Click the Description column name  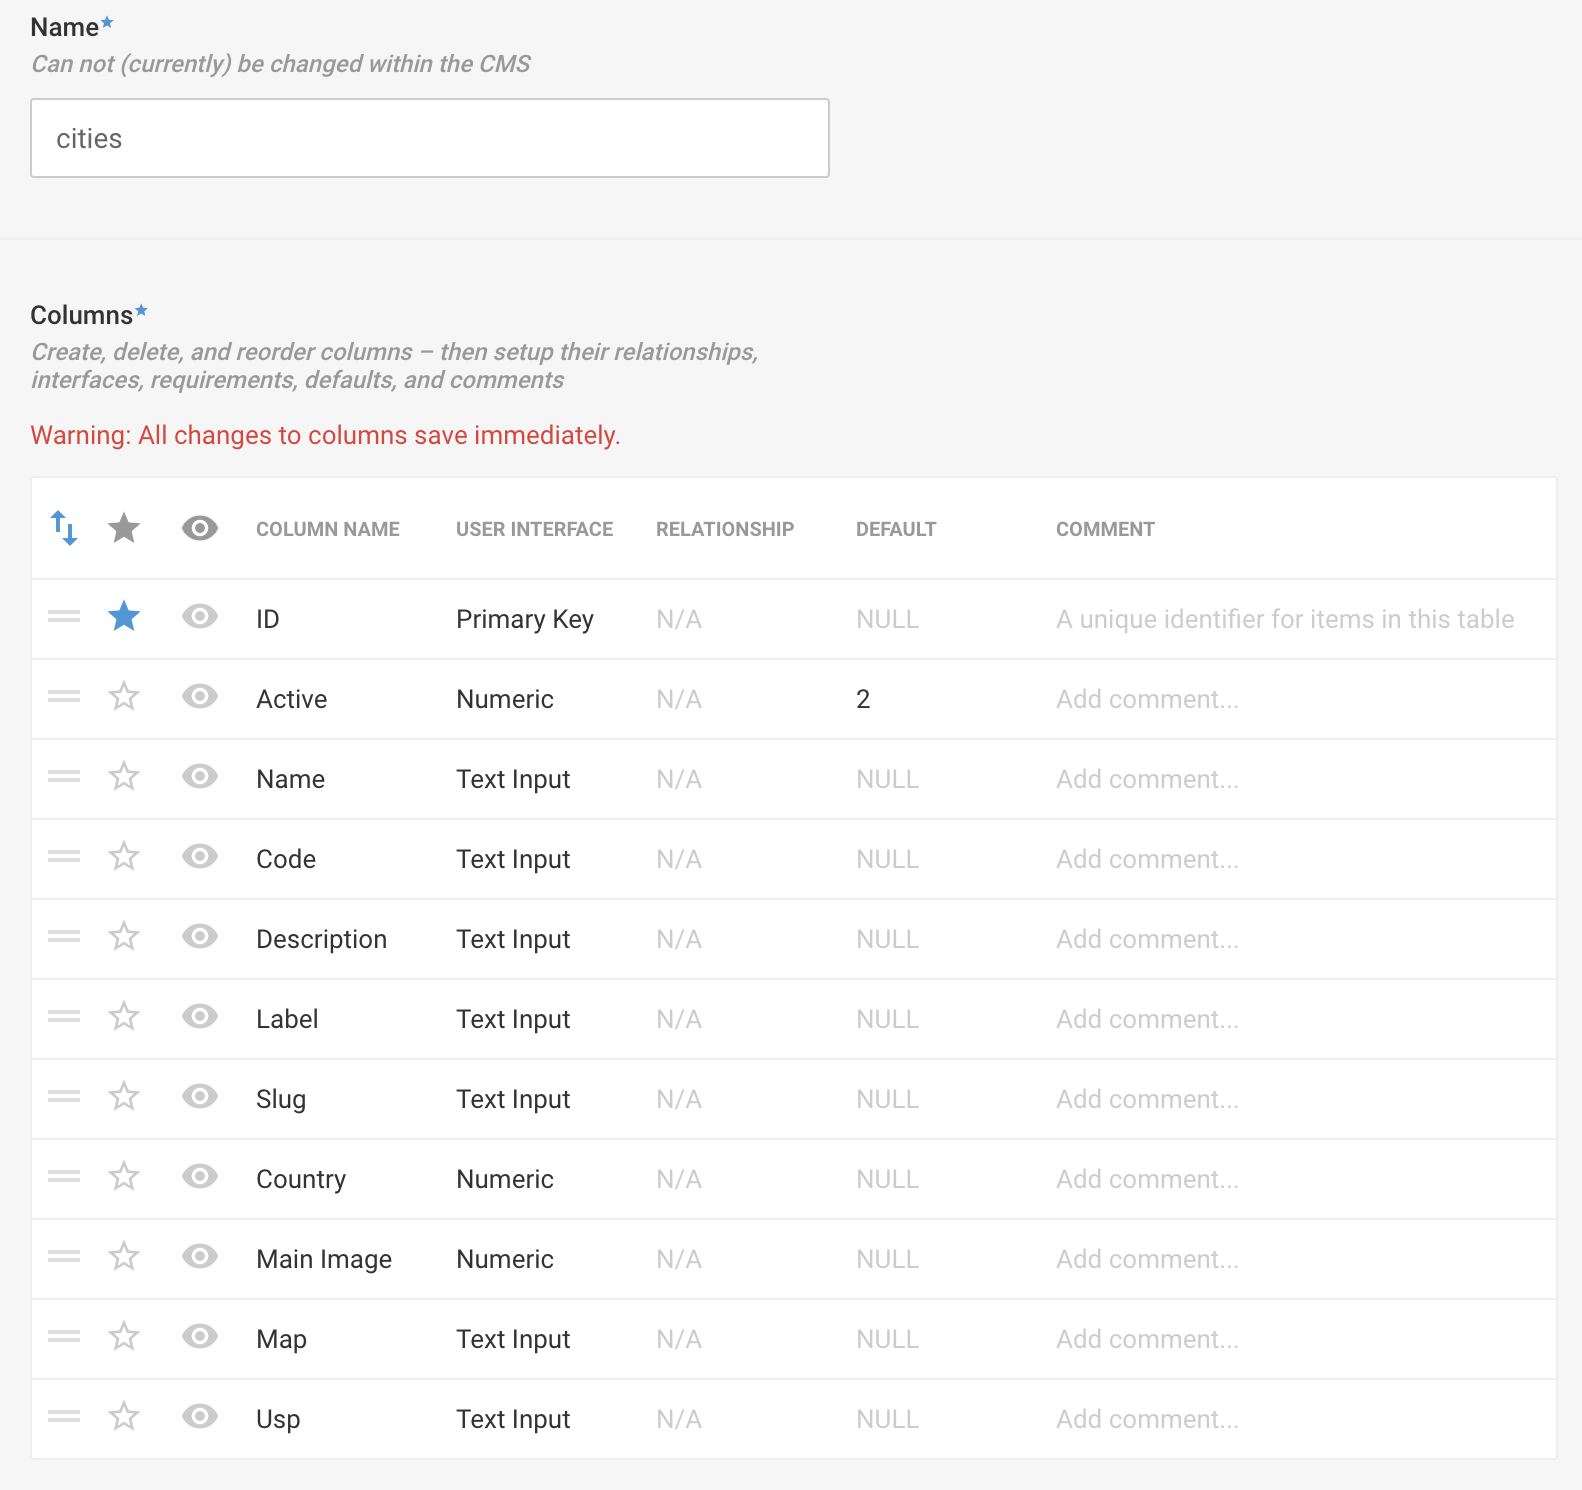pyautogui.click(x=321, y=939)
